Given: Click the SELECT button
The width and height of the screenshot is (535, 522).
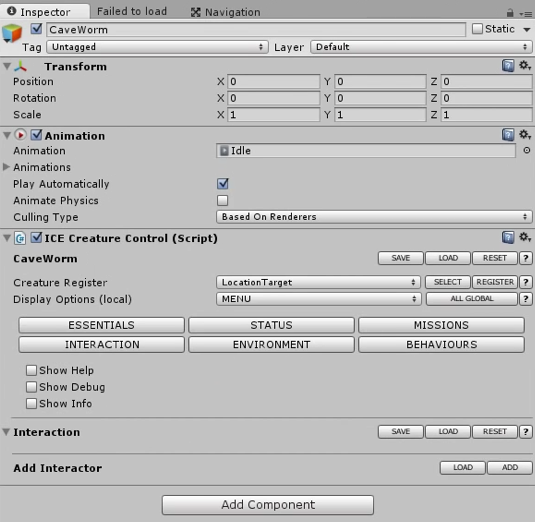Looking at the screenshot, I should click(x=448, y=282).
